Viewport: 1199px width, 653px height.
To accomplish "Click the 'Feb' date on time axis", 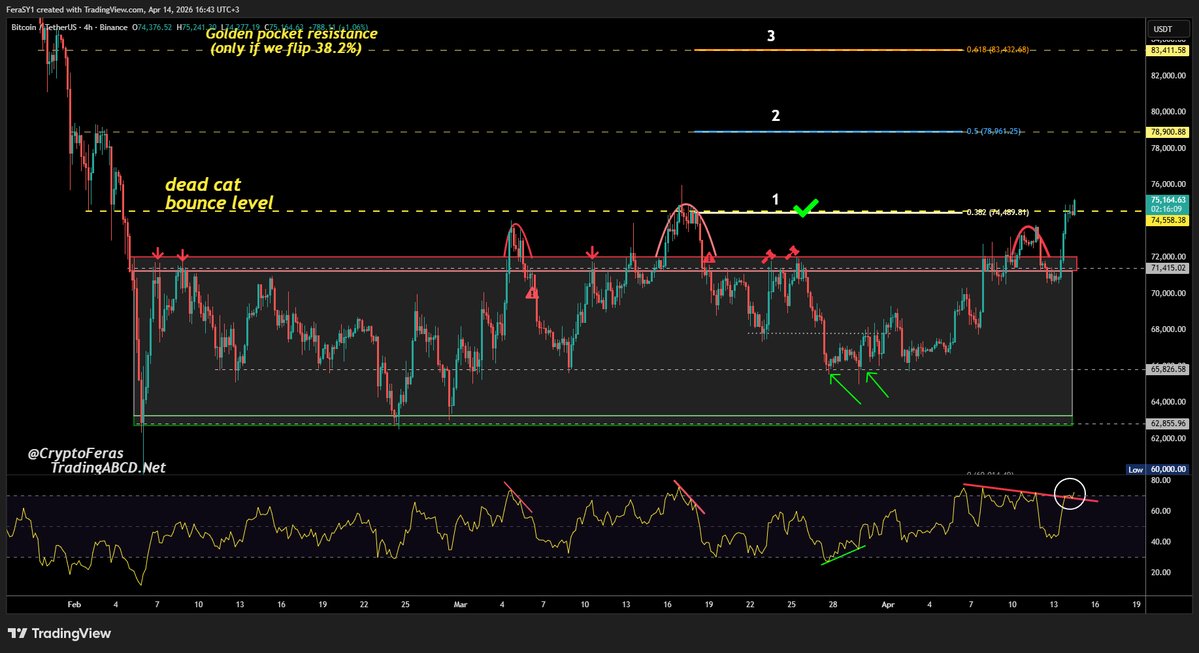I will 74,604.
